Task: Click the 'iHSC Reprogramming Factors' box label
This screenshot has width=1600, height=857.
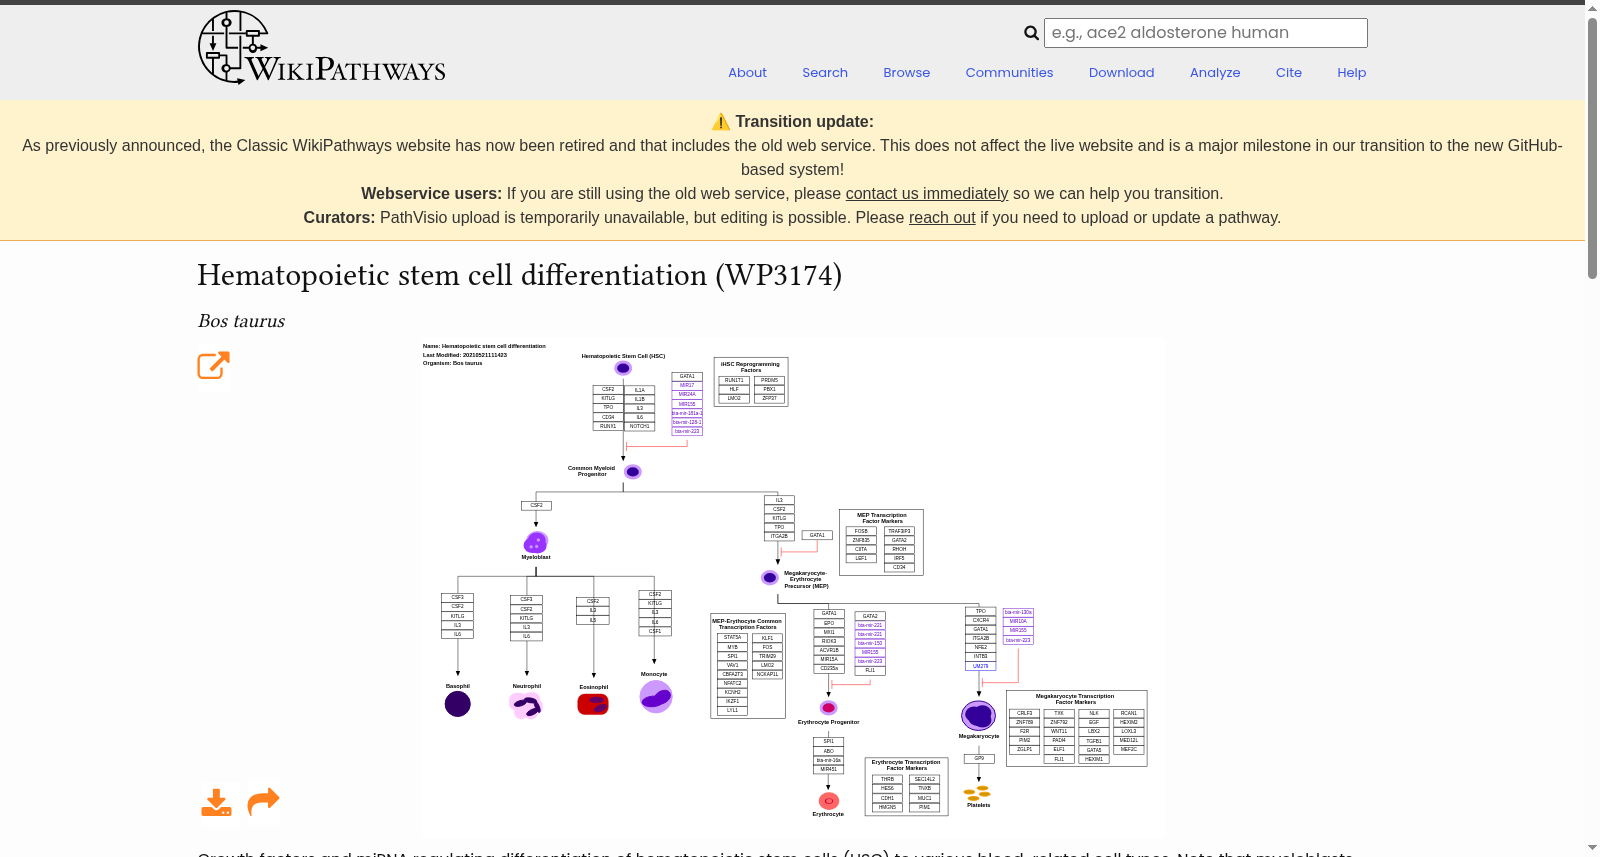Action: tap(751, 367)
